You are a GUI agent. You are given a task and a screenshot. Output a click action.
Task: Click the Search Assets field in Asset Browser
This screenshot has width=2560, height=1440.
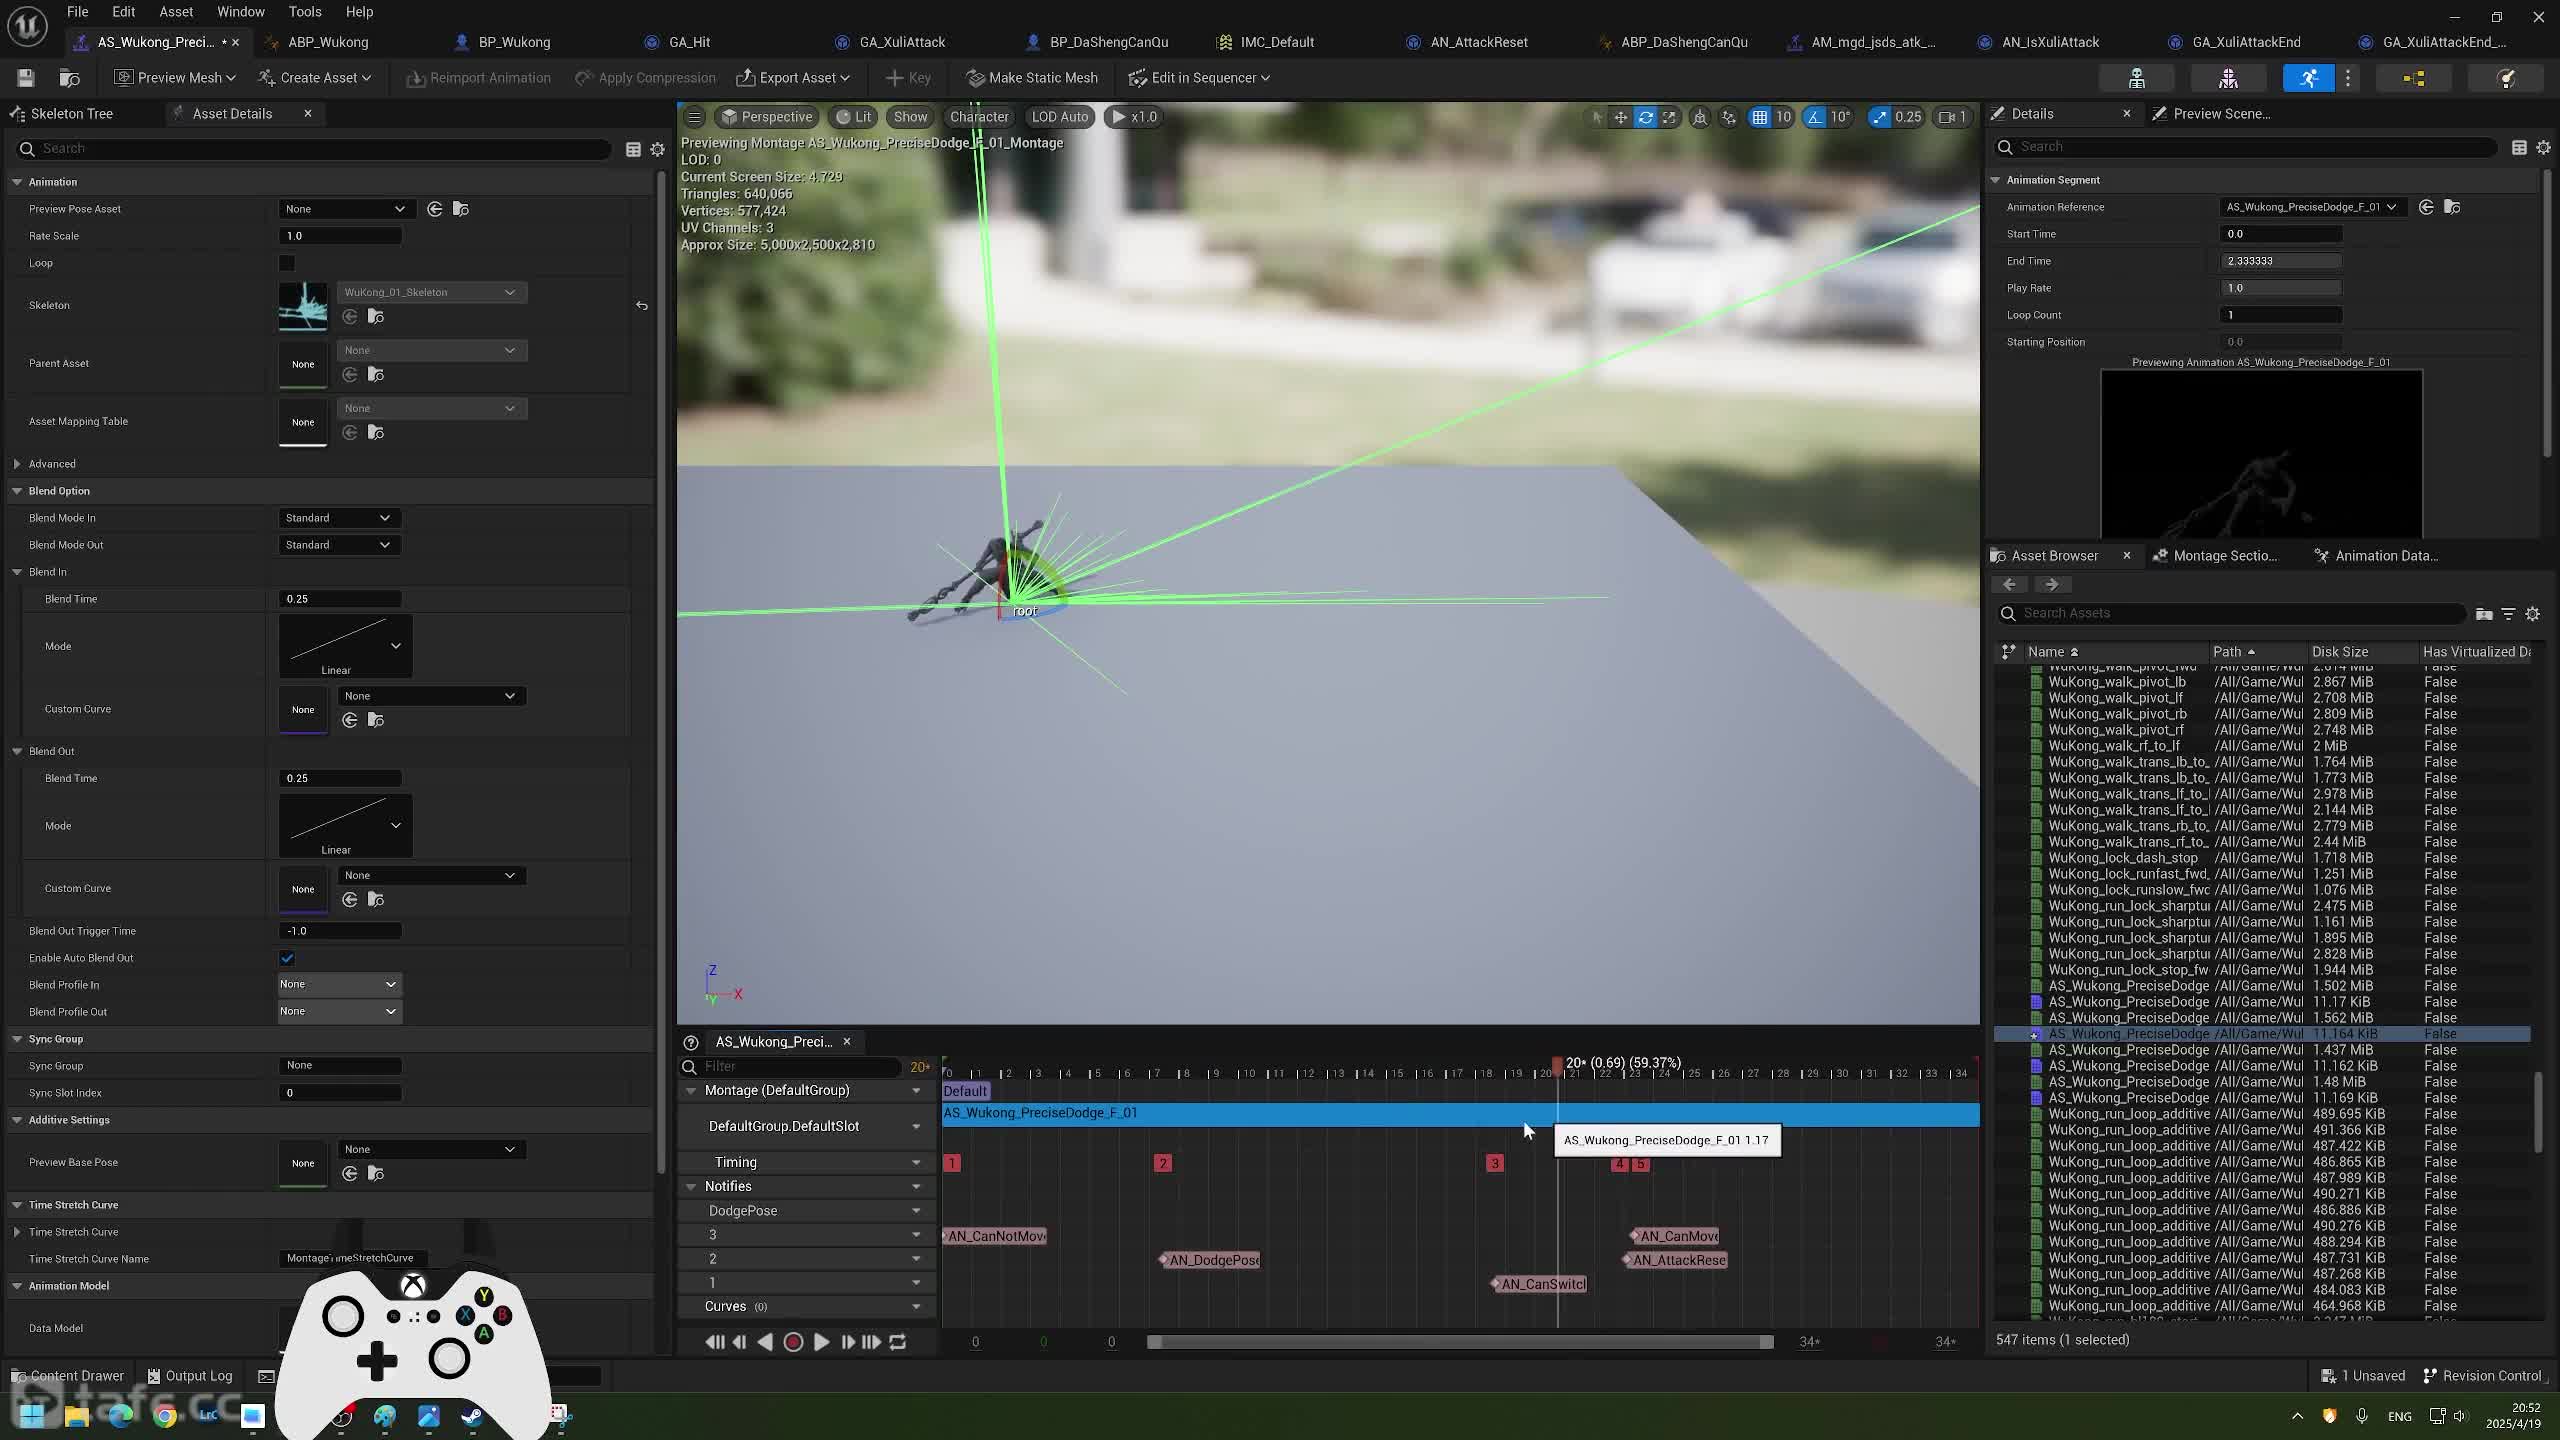pyautogui.click(x=2232, y=613)
